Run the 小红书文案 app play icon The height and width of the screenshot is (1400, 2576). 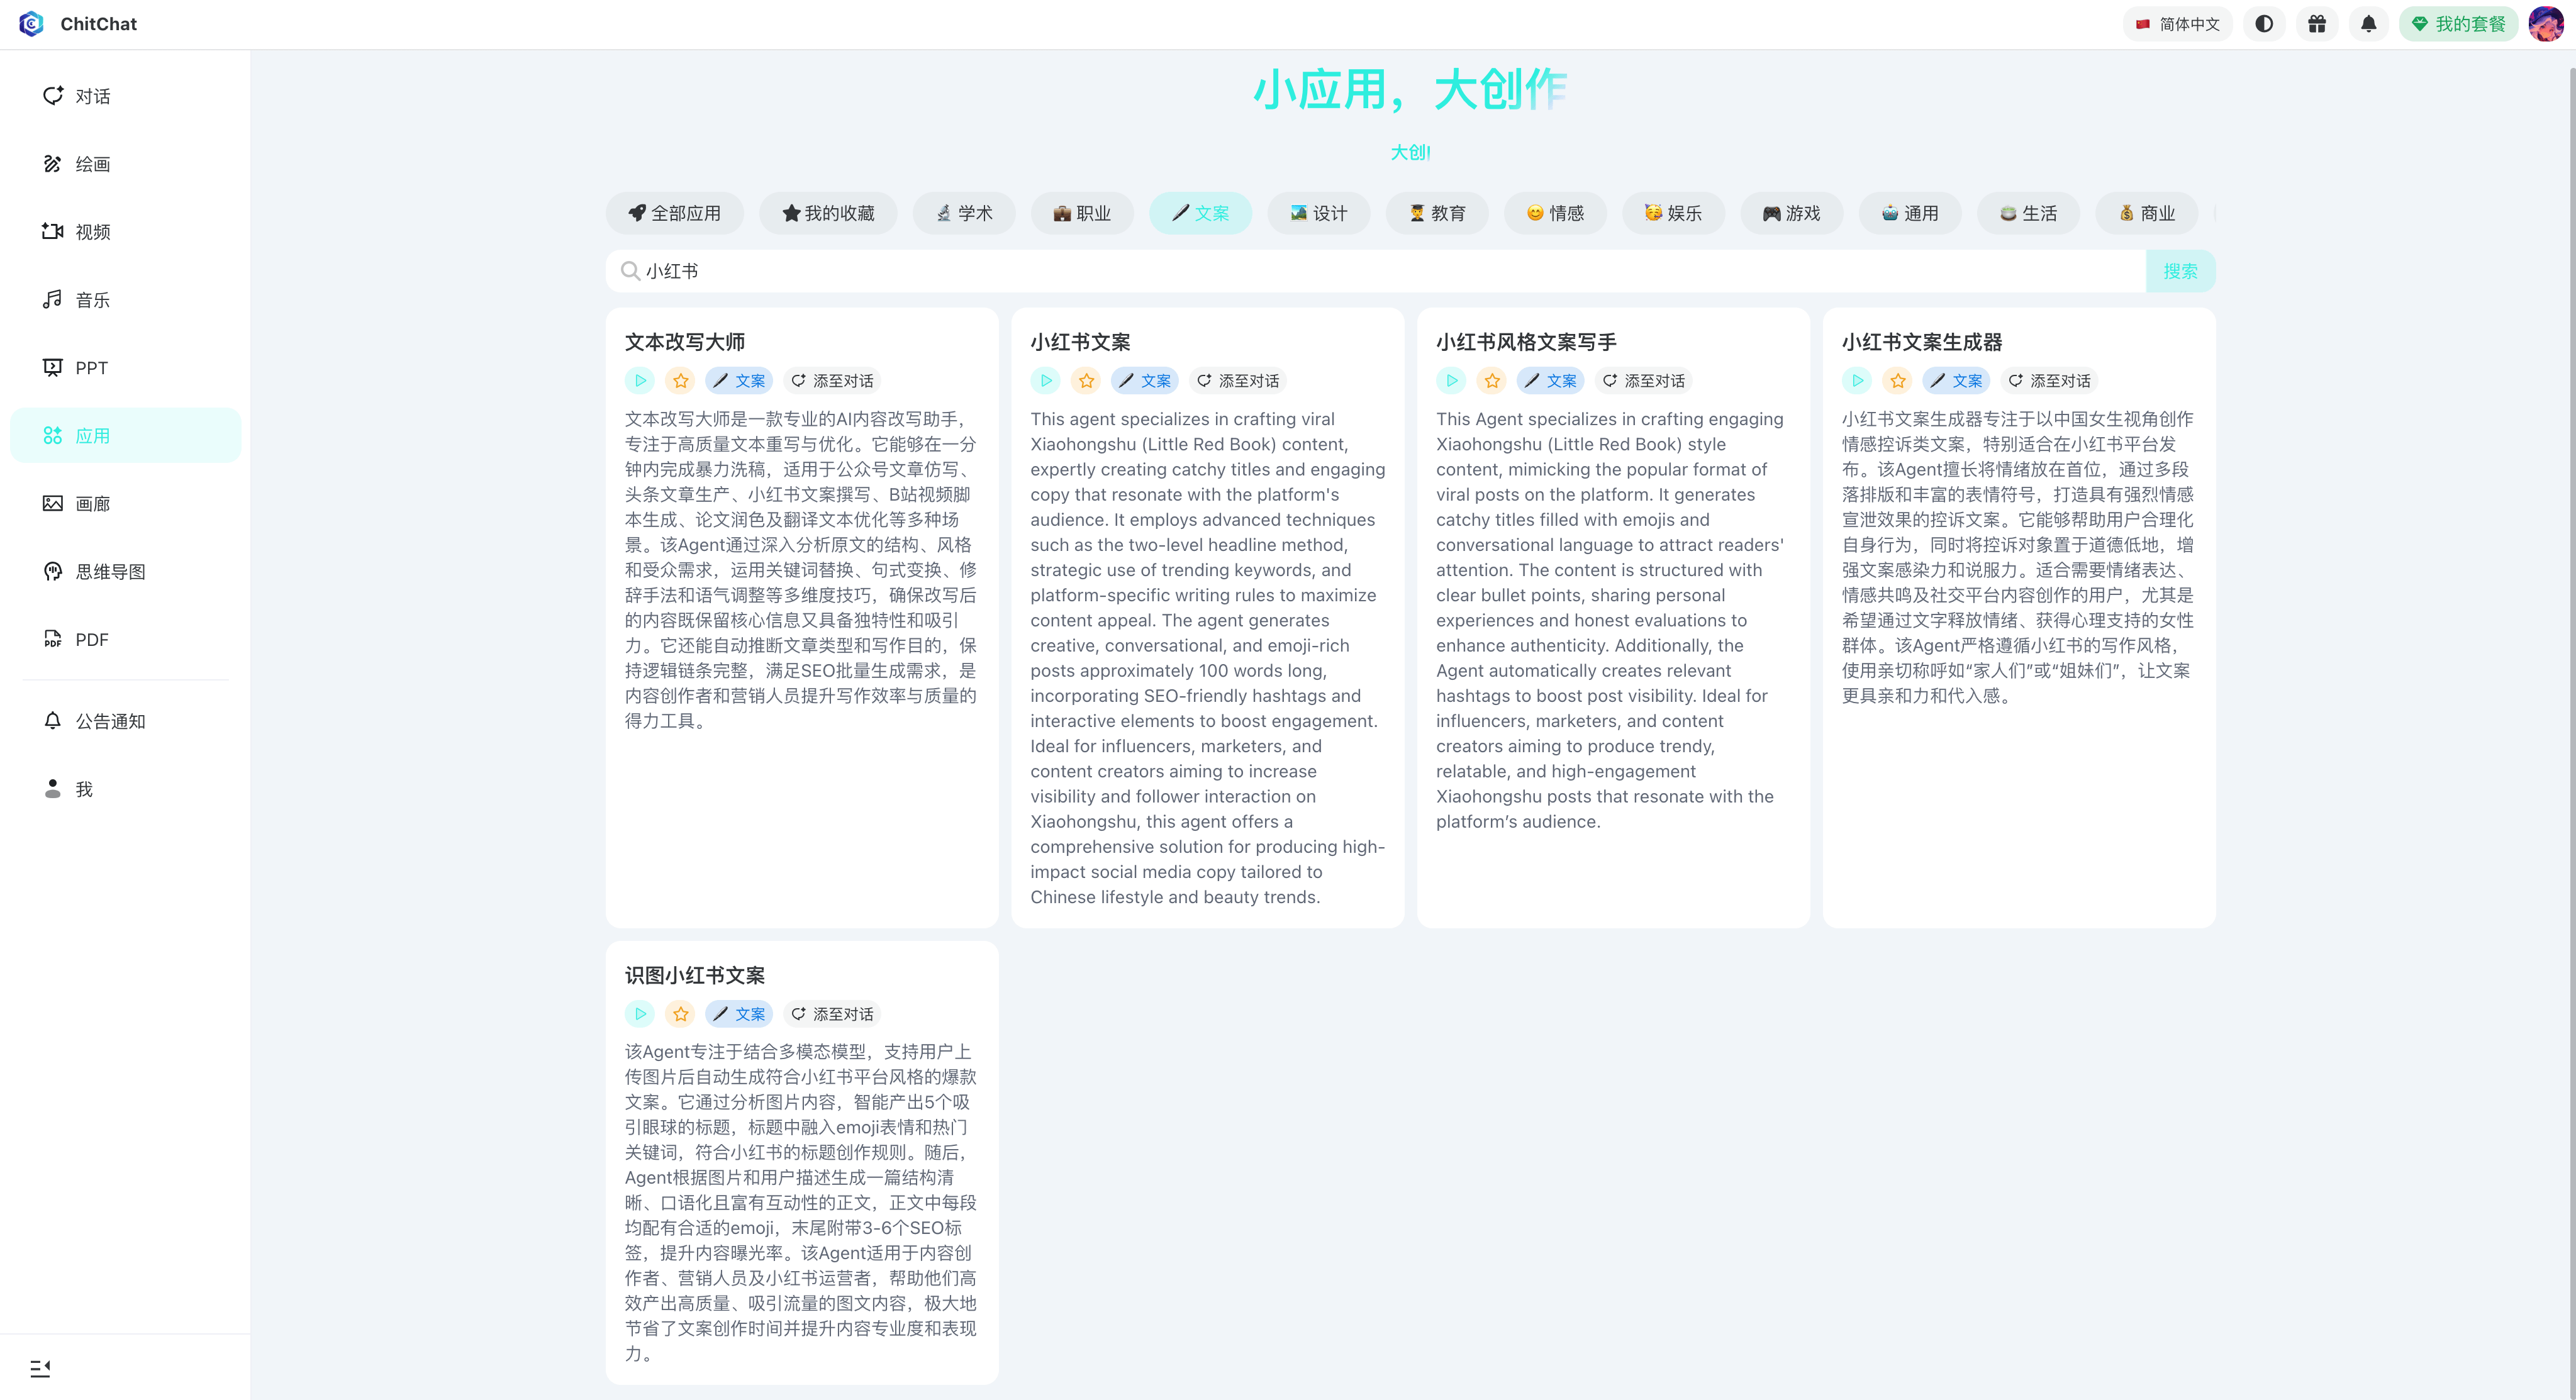(1046, 381)
